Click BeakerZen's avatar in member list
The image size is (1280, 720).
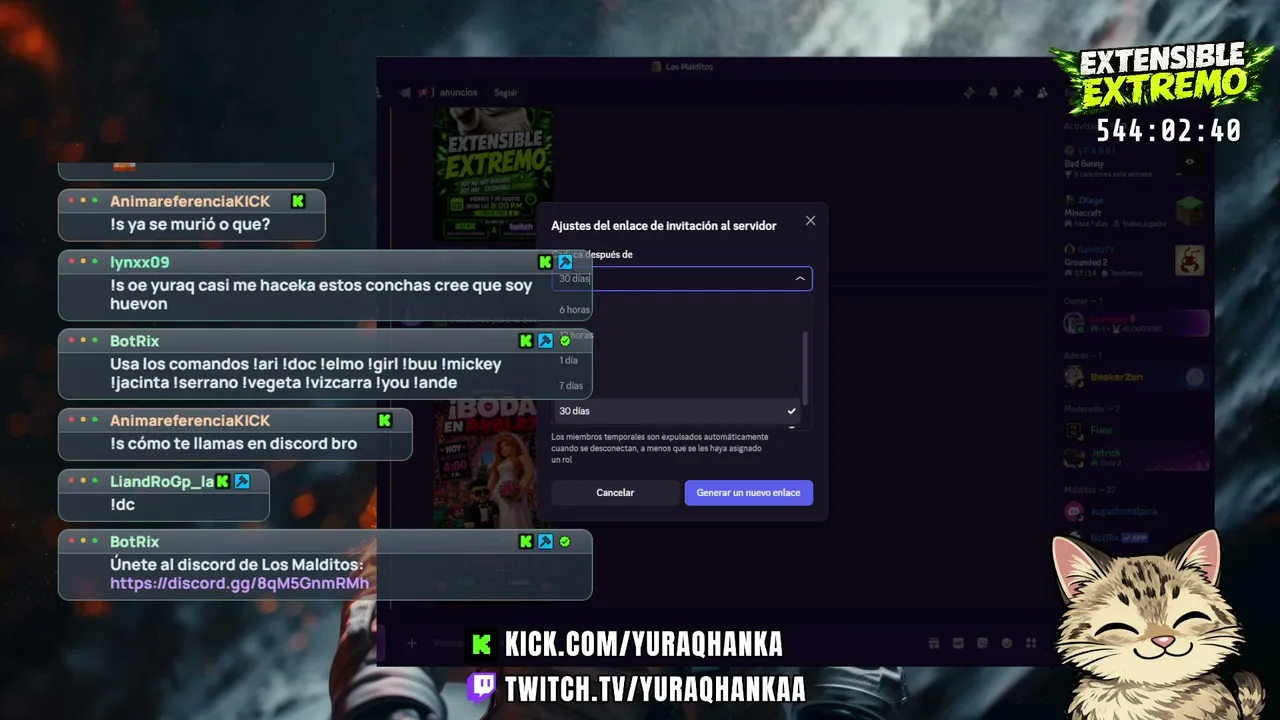tap(1074, 377)
